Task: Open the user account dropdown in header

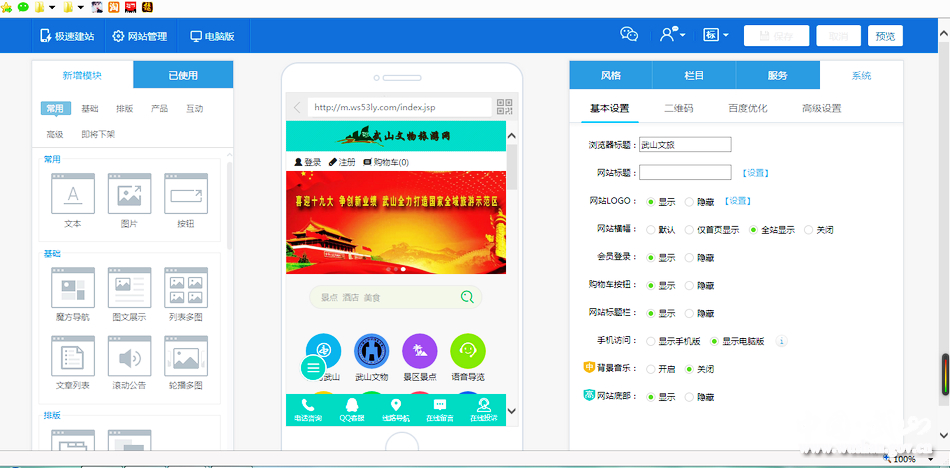Action: pos(671,35)
